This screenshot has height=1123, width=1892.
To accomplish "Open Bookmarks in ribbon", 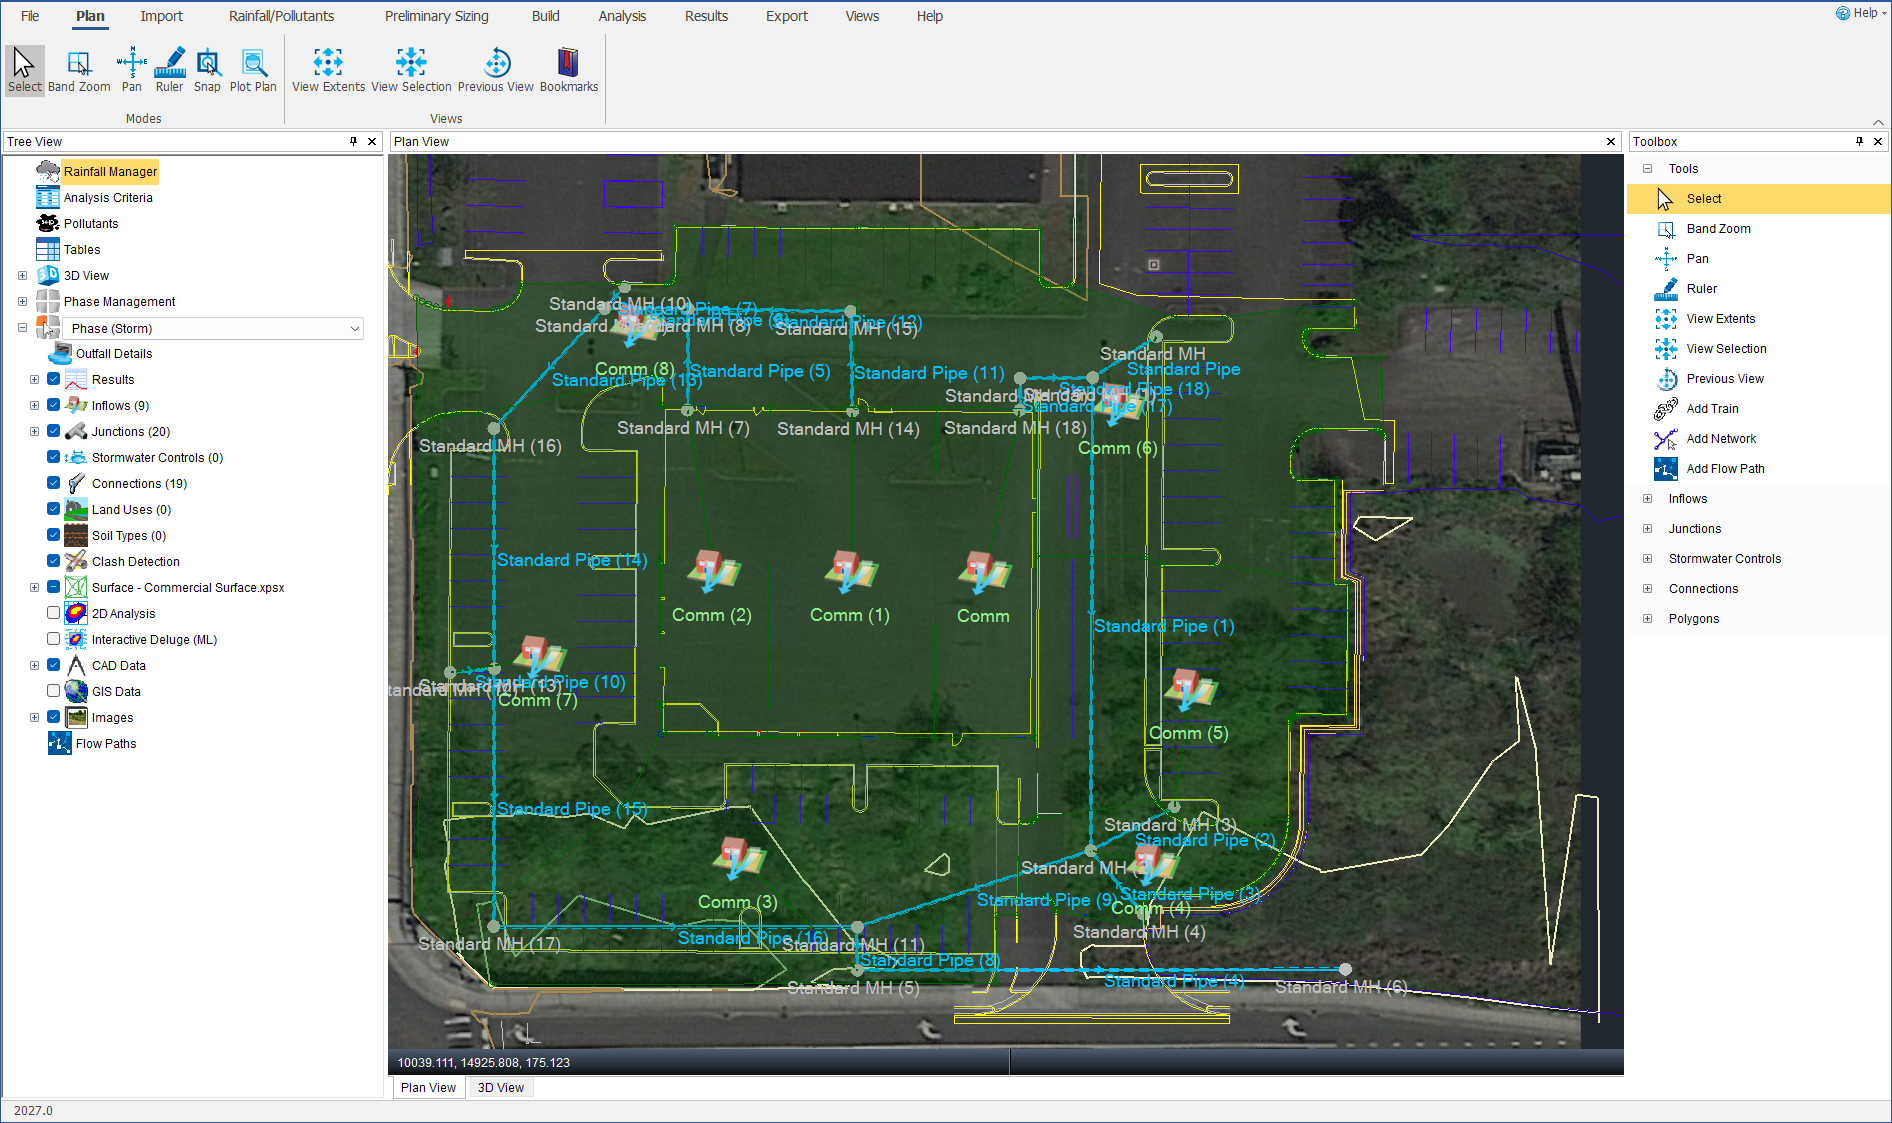I will click(569, 70).
